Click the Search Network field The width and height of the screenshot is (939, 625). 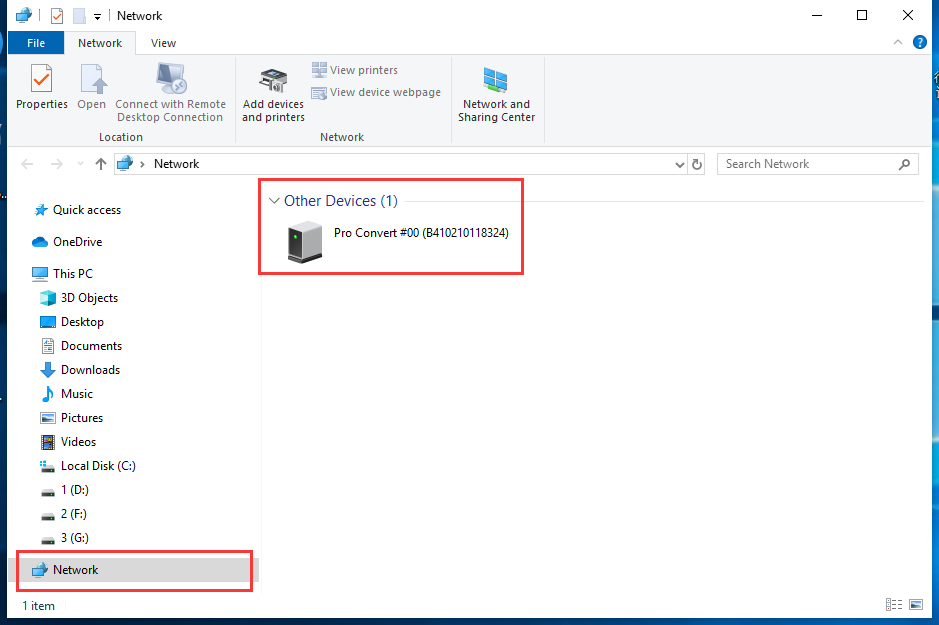tap(817, 164)
